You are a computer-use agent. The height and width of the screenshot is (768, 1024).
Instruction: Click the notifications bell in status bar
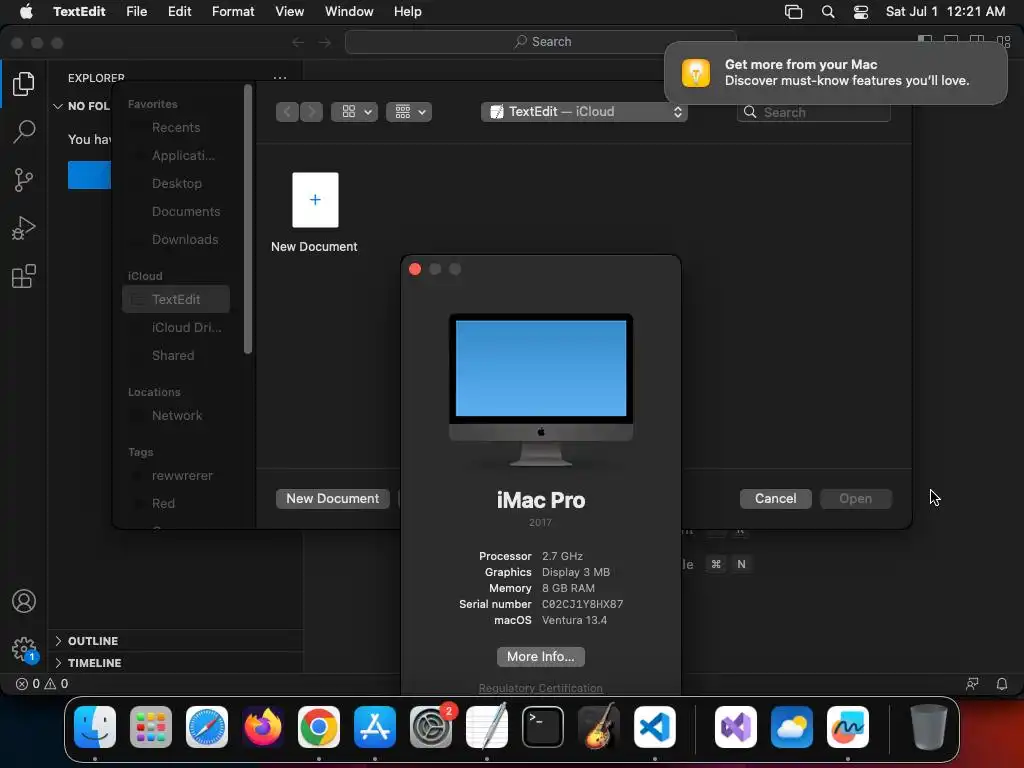pos(1002,684)
